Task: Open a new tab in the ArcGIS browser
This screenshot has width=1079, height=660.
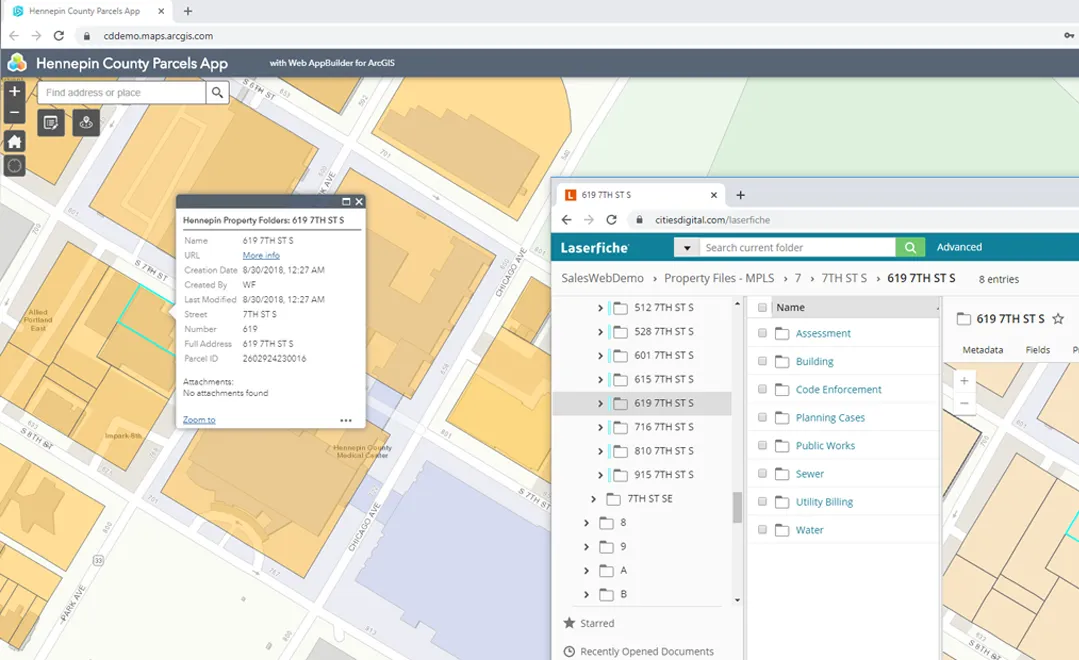Action: click(x=188, y=11)
